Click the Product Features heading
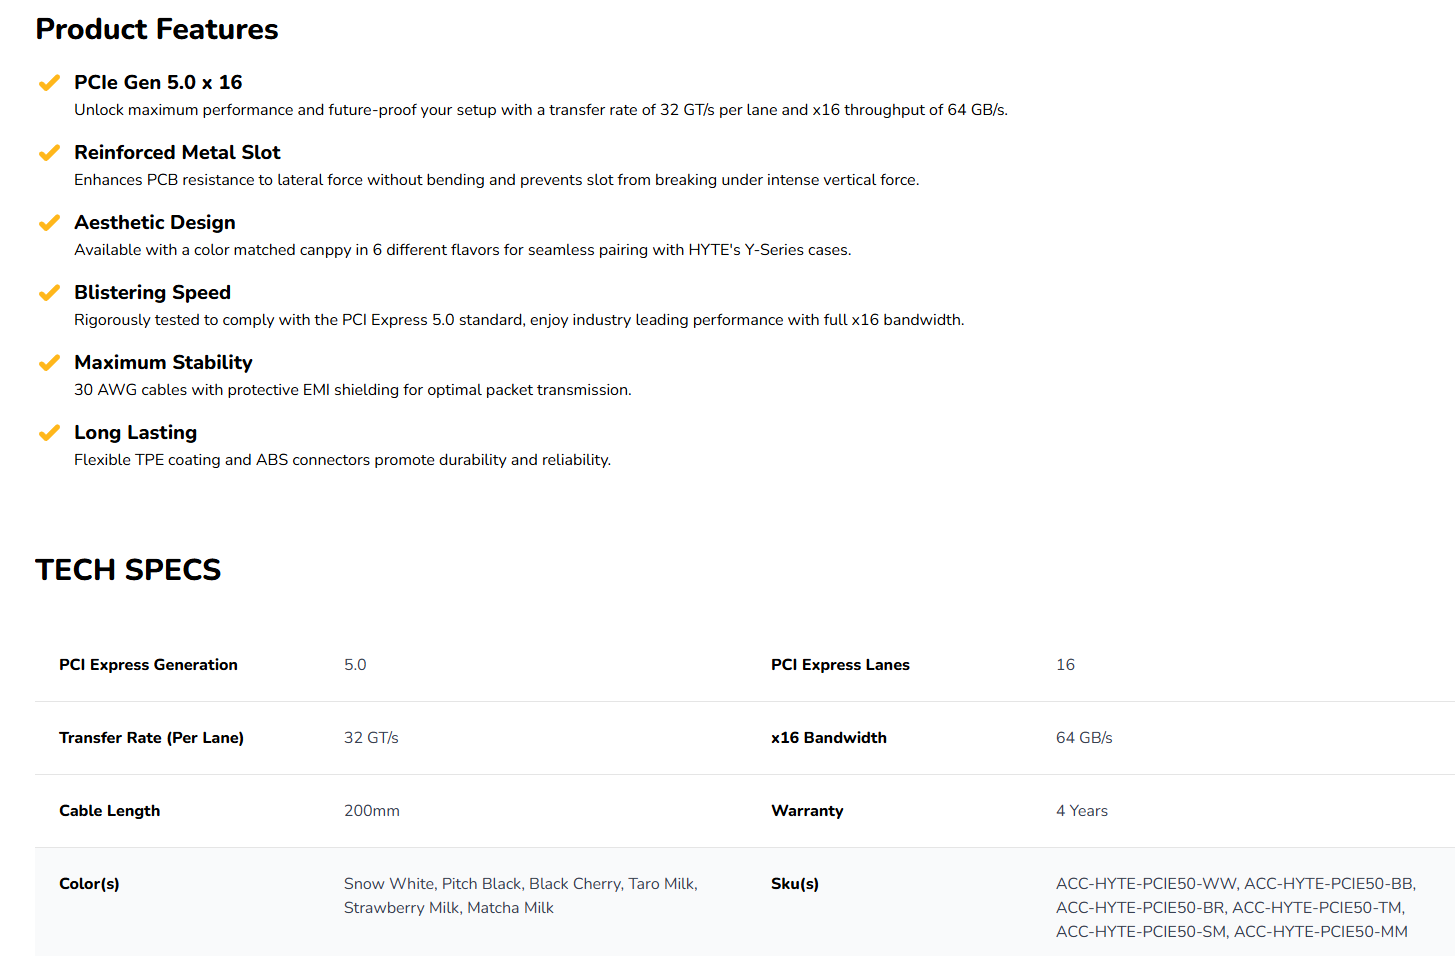Image resolution: width=1455 pixels, height=956 pixels. (157, 29)
